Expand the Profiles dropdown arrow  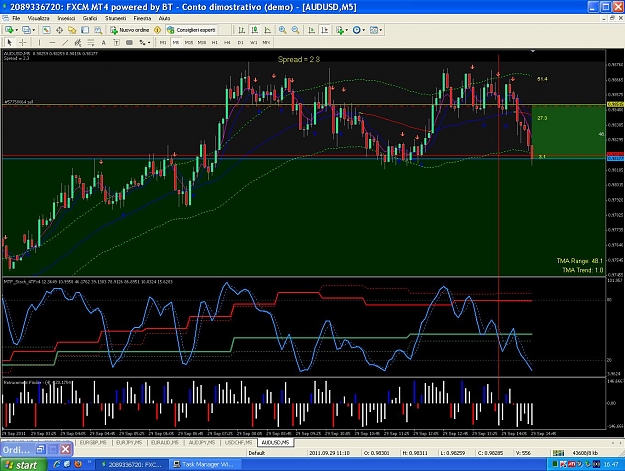click(x=33, y=30)
